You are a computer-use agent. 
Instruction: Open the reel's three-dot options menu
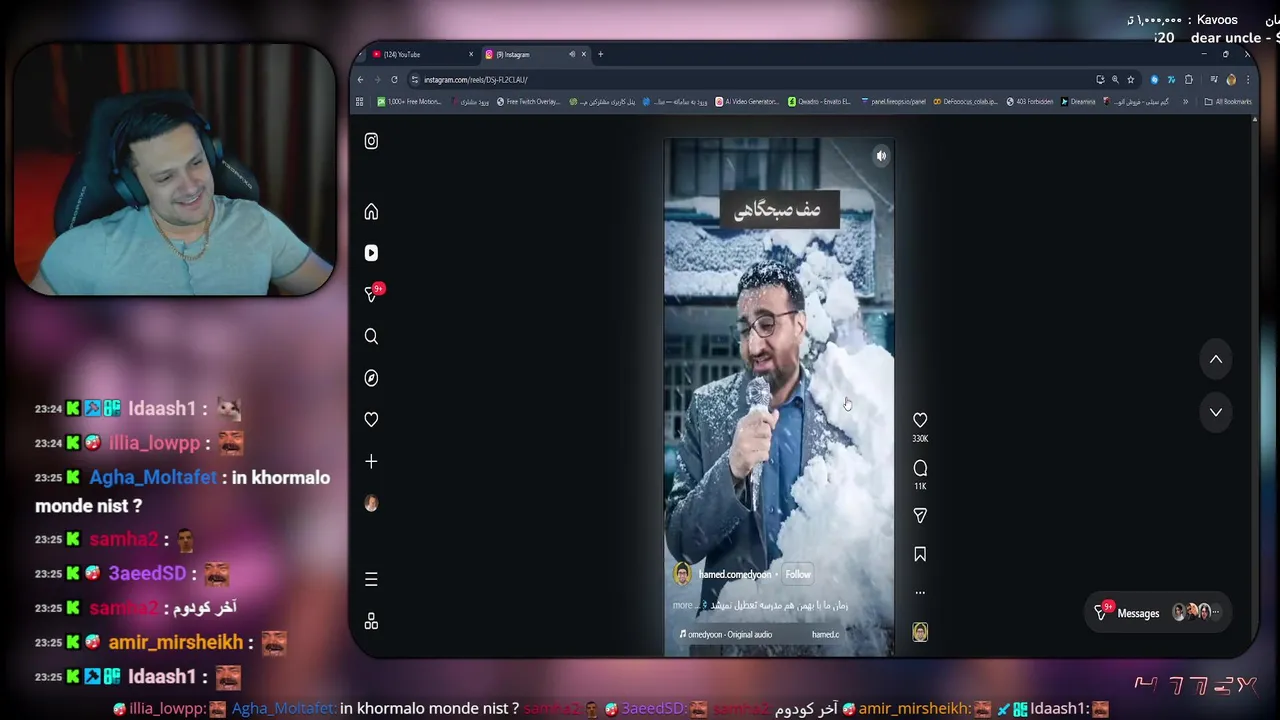(x=920, y=592)
